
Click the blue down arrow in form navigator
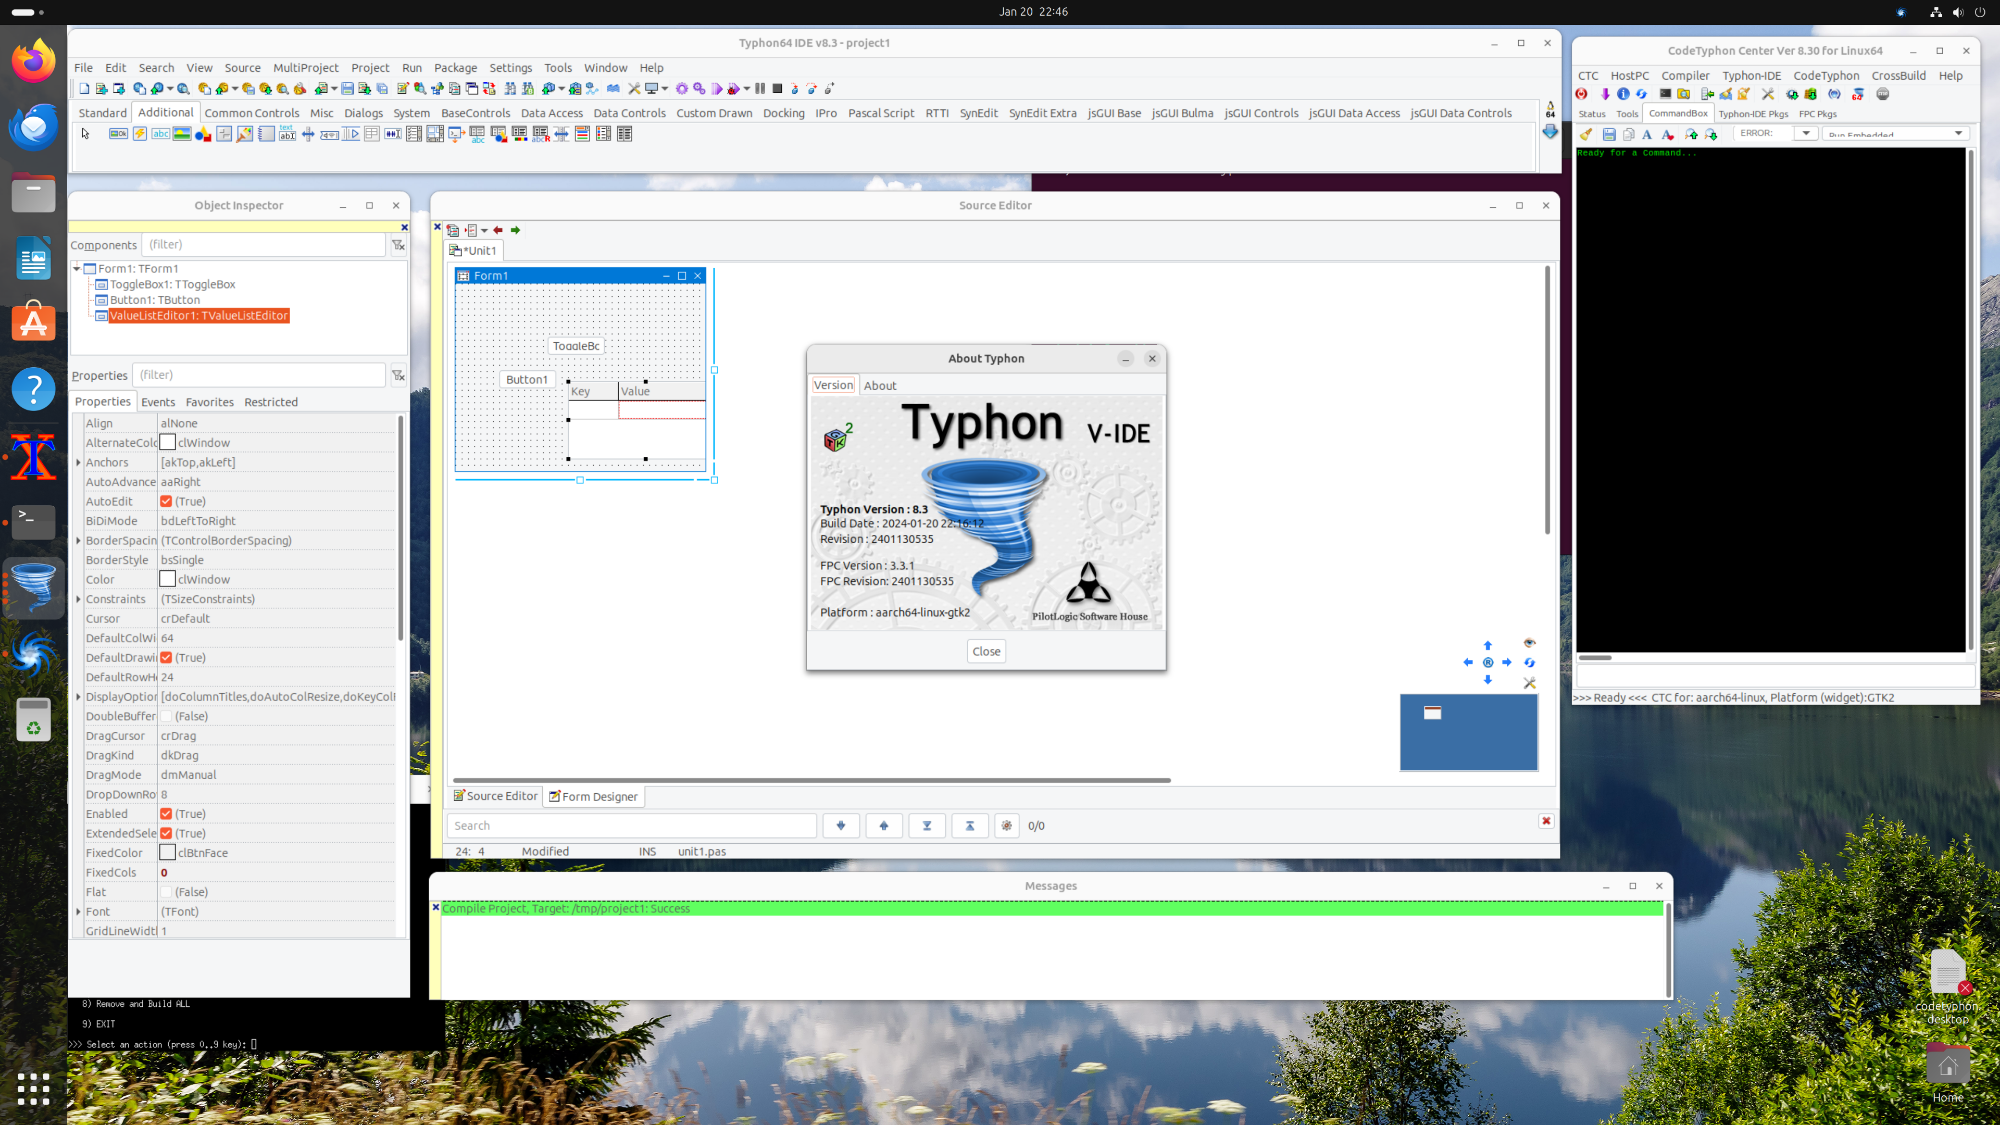[1488, 680]
